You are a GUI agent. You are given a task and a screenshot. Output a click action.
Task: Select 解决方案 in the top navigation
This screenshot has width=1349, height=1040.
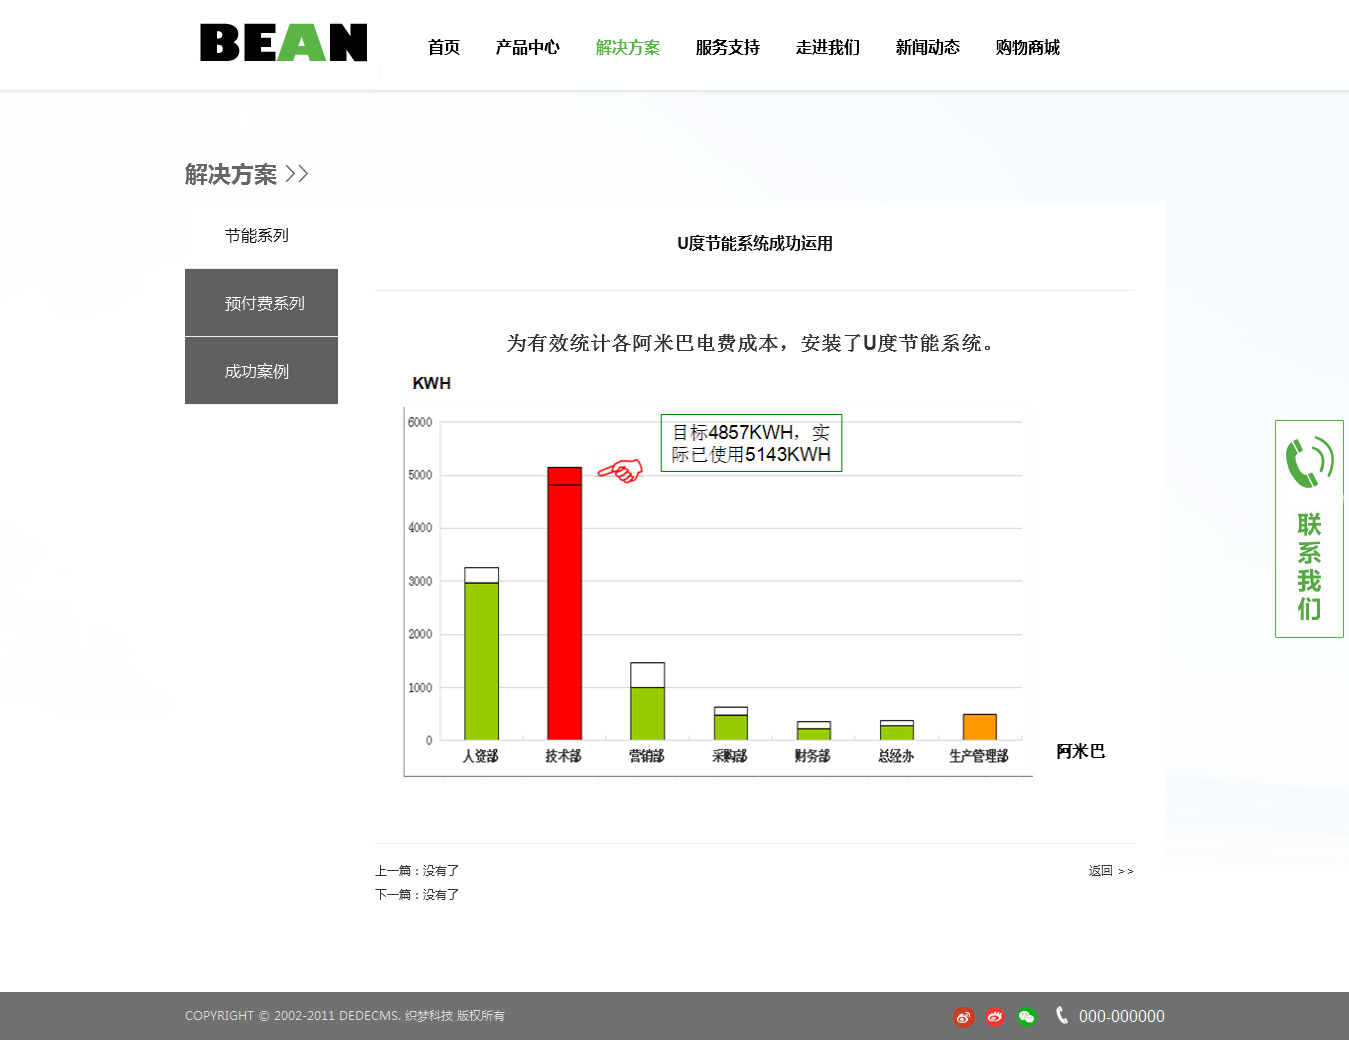click(x=627, y=47)
